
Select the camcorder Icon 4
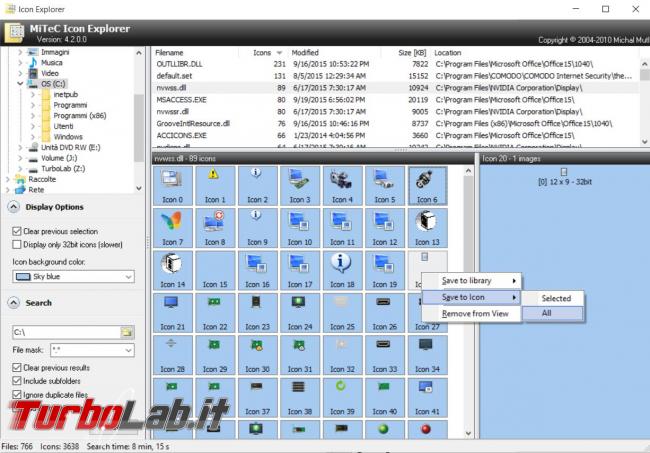click(342, 185)
